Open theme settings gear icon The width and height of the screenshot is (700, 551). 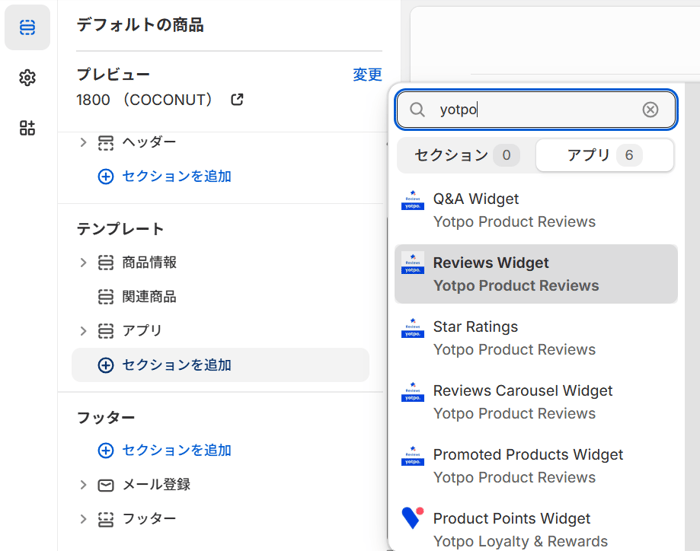point(27,78)
